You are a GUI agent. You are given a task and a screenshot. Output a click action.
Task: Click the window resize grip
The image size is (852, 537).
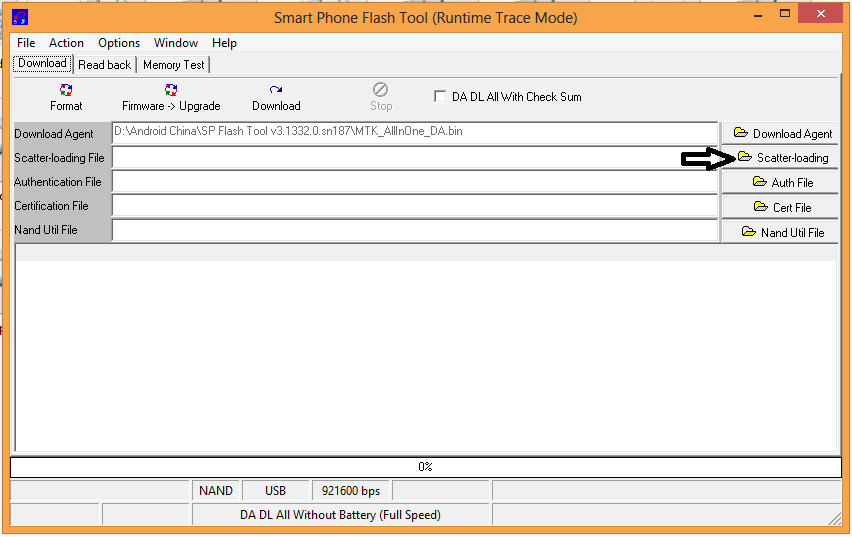pyautogui.click(x=835, y=519)
